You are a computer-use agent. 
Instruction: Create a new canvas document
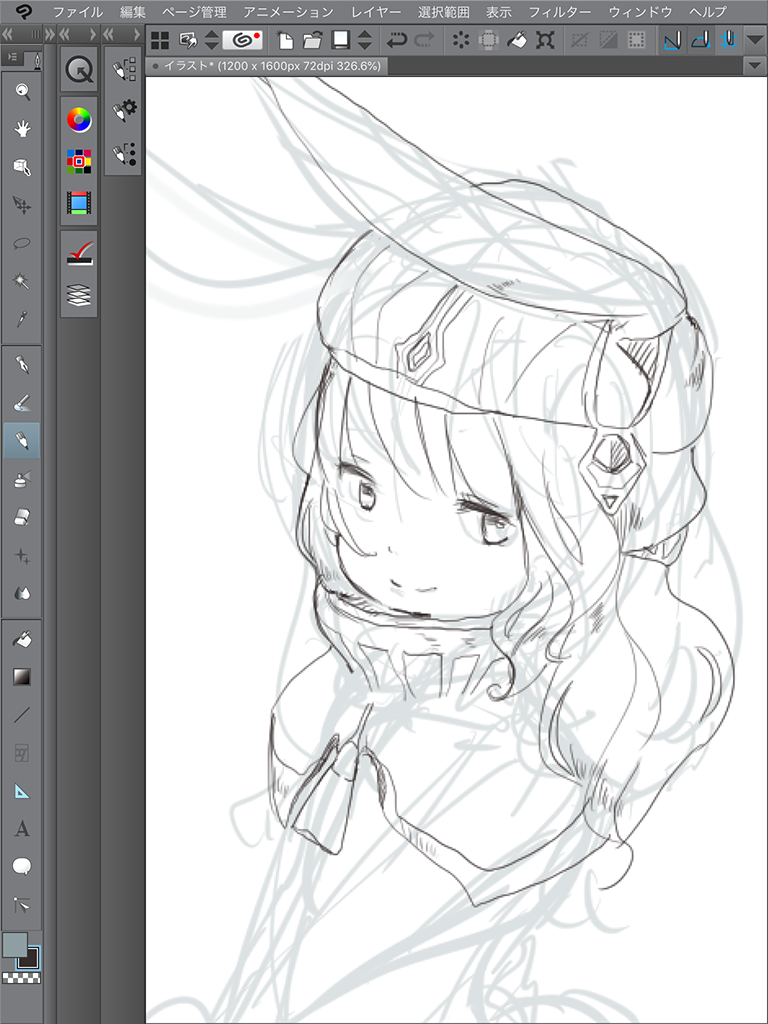click(285, 40)
